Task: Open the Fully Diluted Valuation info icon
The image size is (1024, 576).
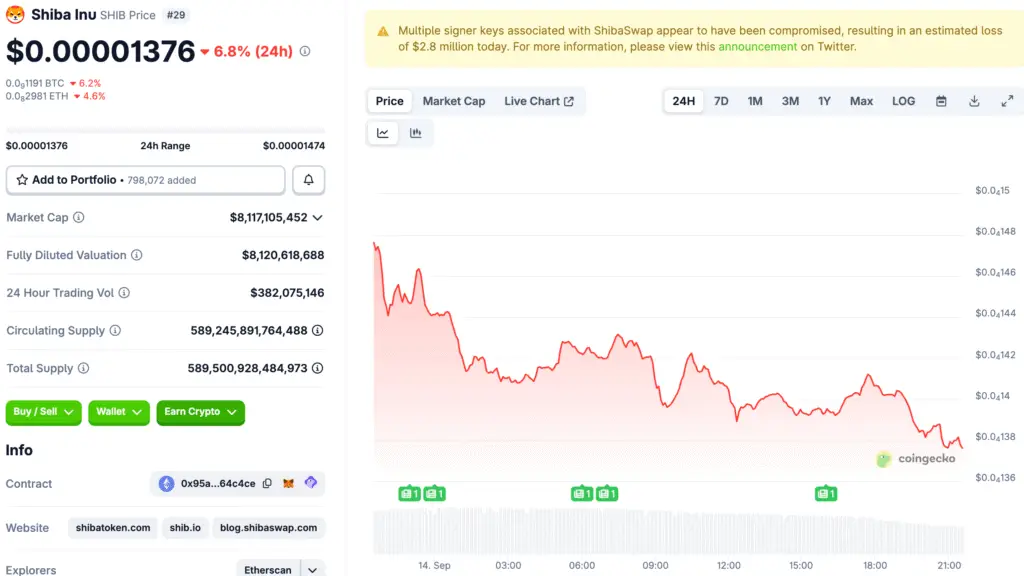Action: tap(136, 255)
